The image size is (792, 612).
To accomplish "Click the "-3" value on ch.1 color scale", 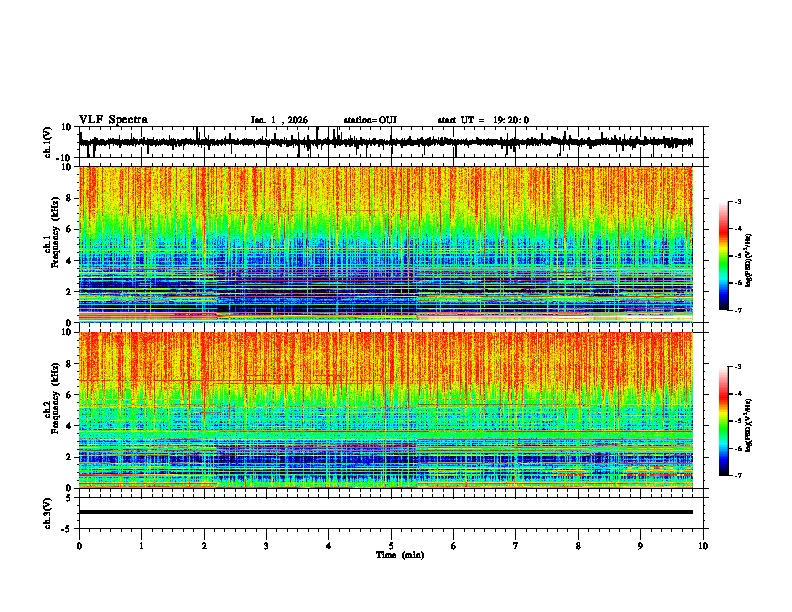I will pyautogui.click(x=738, y=202).
